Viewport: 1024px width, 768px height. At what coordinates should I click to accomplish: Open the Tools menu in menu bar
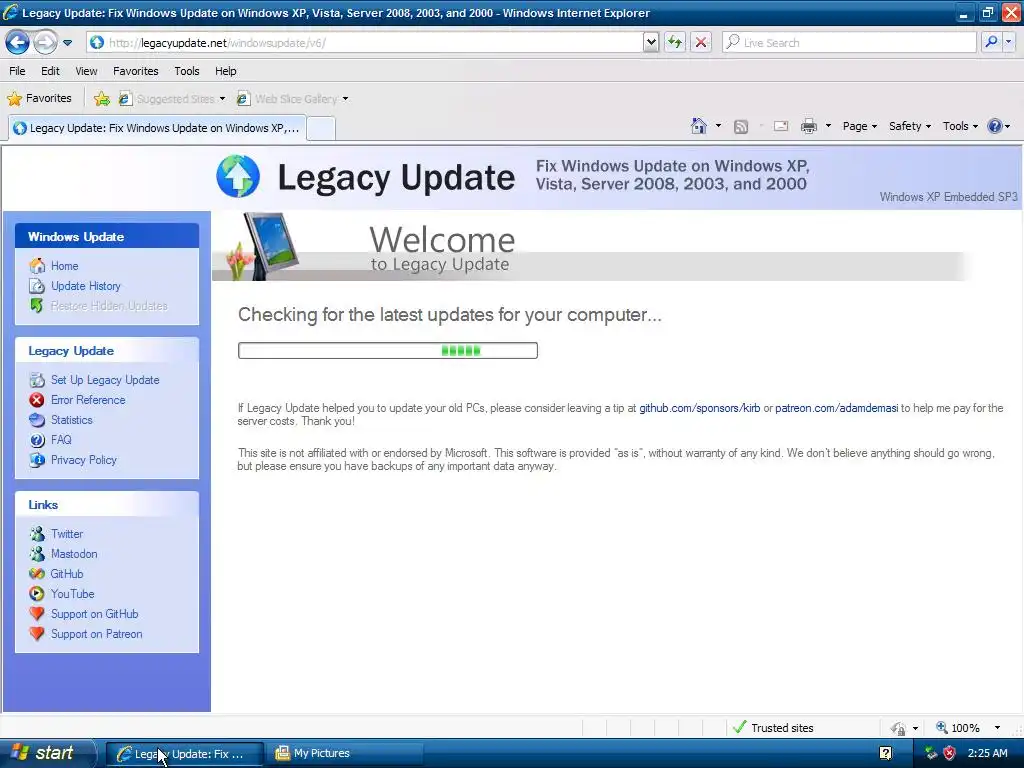[187, 71]
